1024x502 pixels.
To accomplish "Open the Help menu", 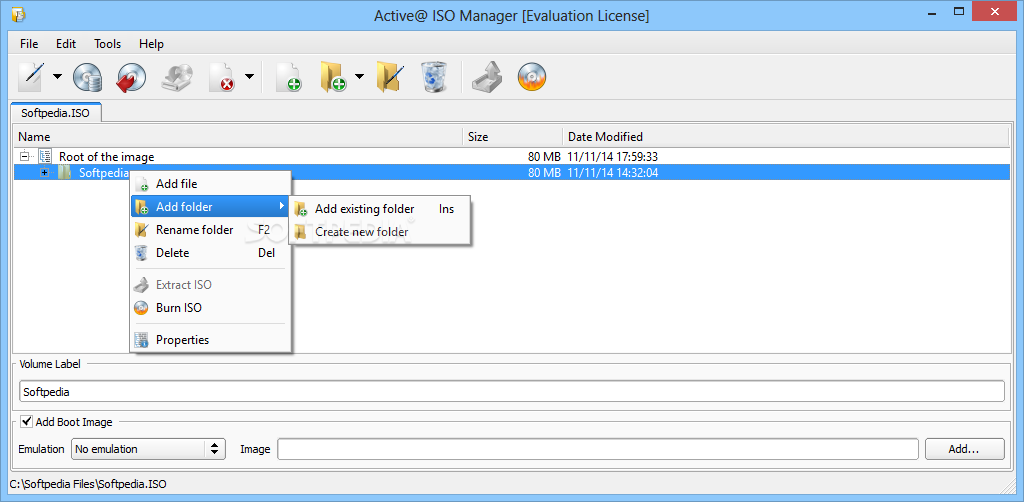I will point(152,44).
